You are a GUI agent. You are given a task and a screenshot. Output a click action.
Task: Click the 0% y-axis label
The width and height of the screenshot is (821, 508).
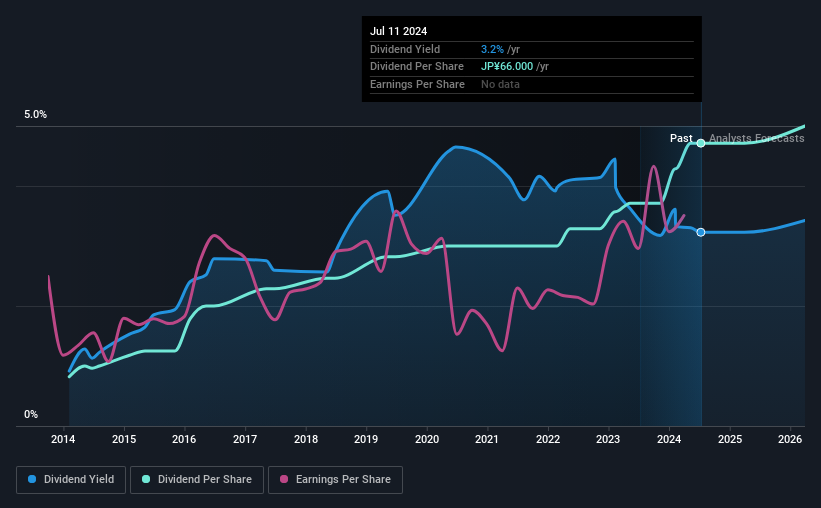point(31,414)
